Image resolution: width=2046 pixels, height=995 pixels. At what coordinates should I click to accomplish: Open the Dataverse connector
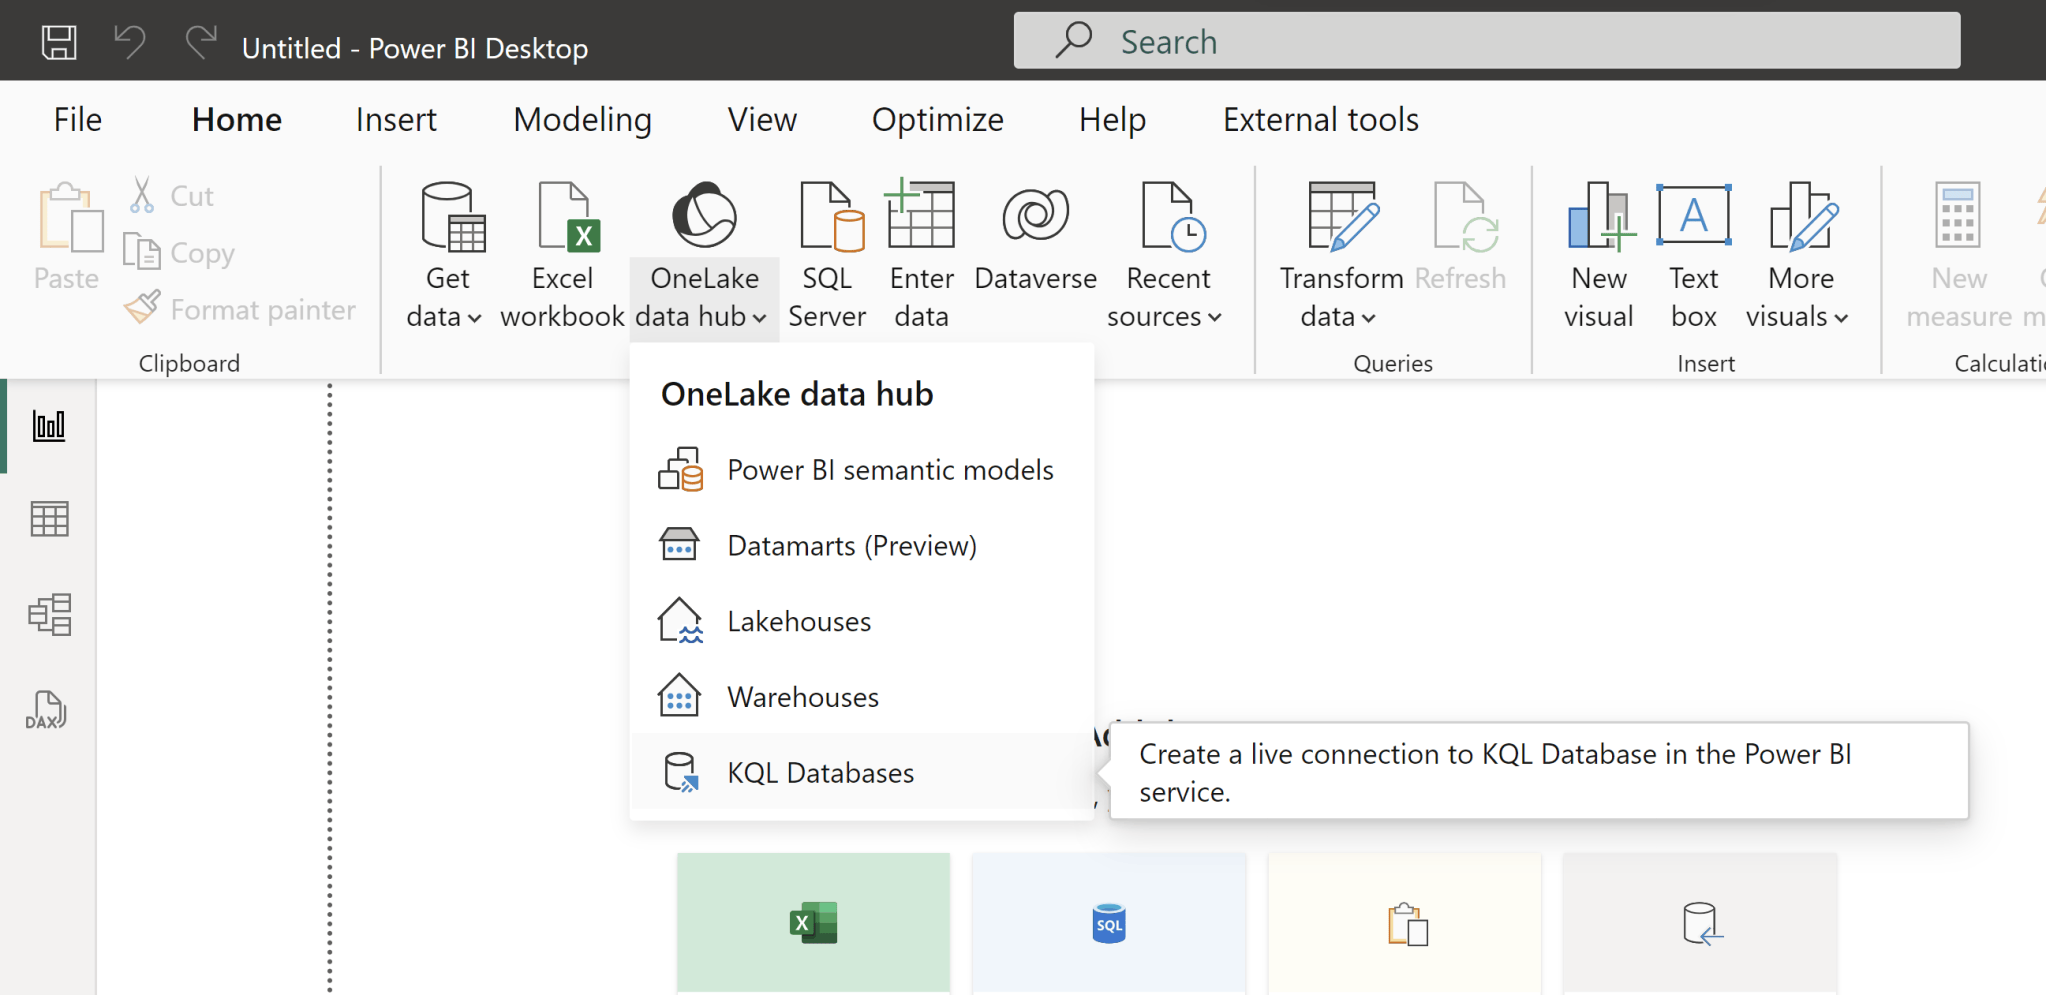pyautogui.click(x=1035, y=237)
